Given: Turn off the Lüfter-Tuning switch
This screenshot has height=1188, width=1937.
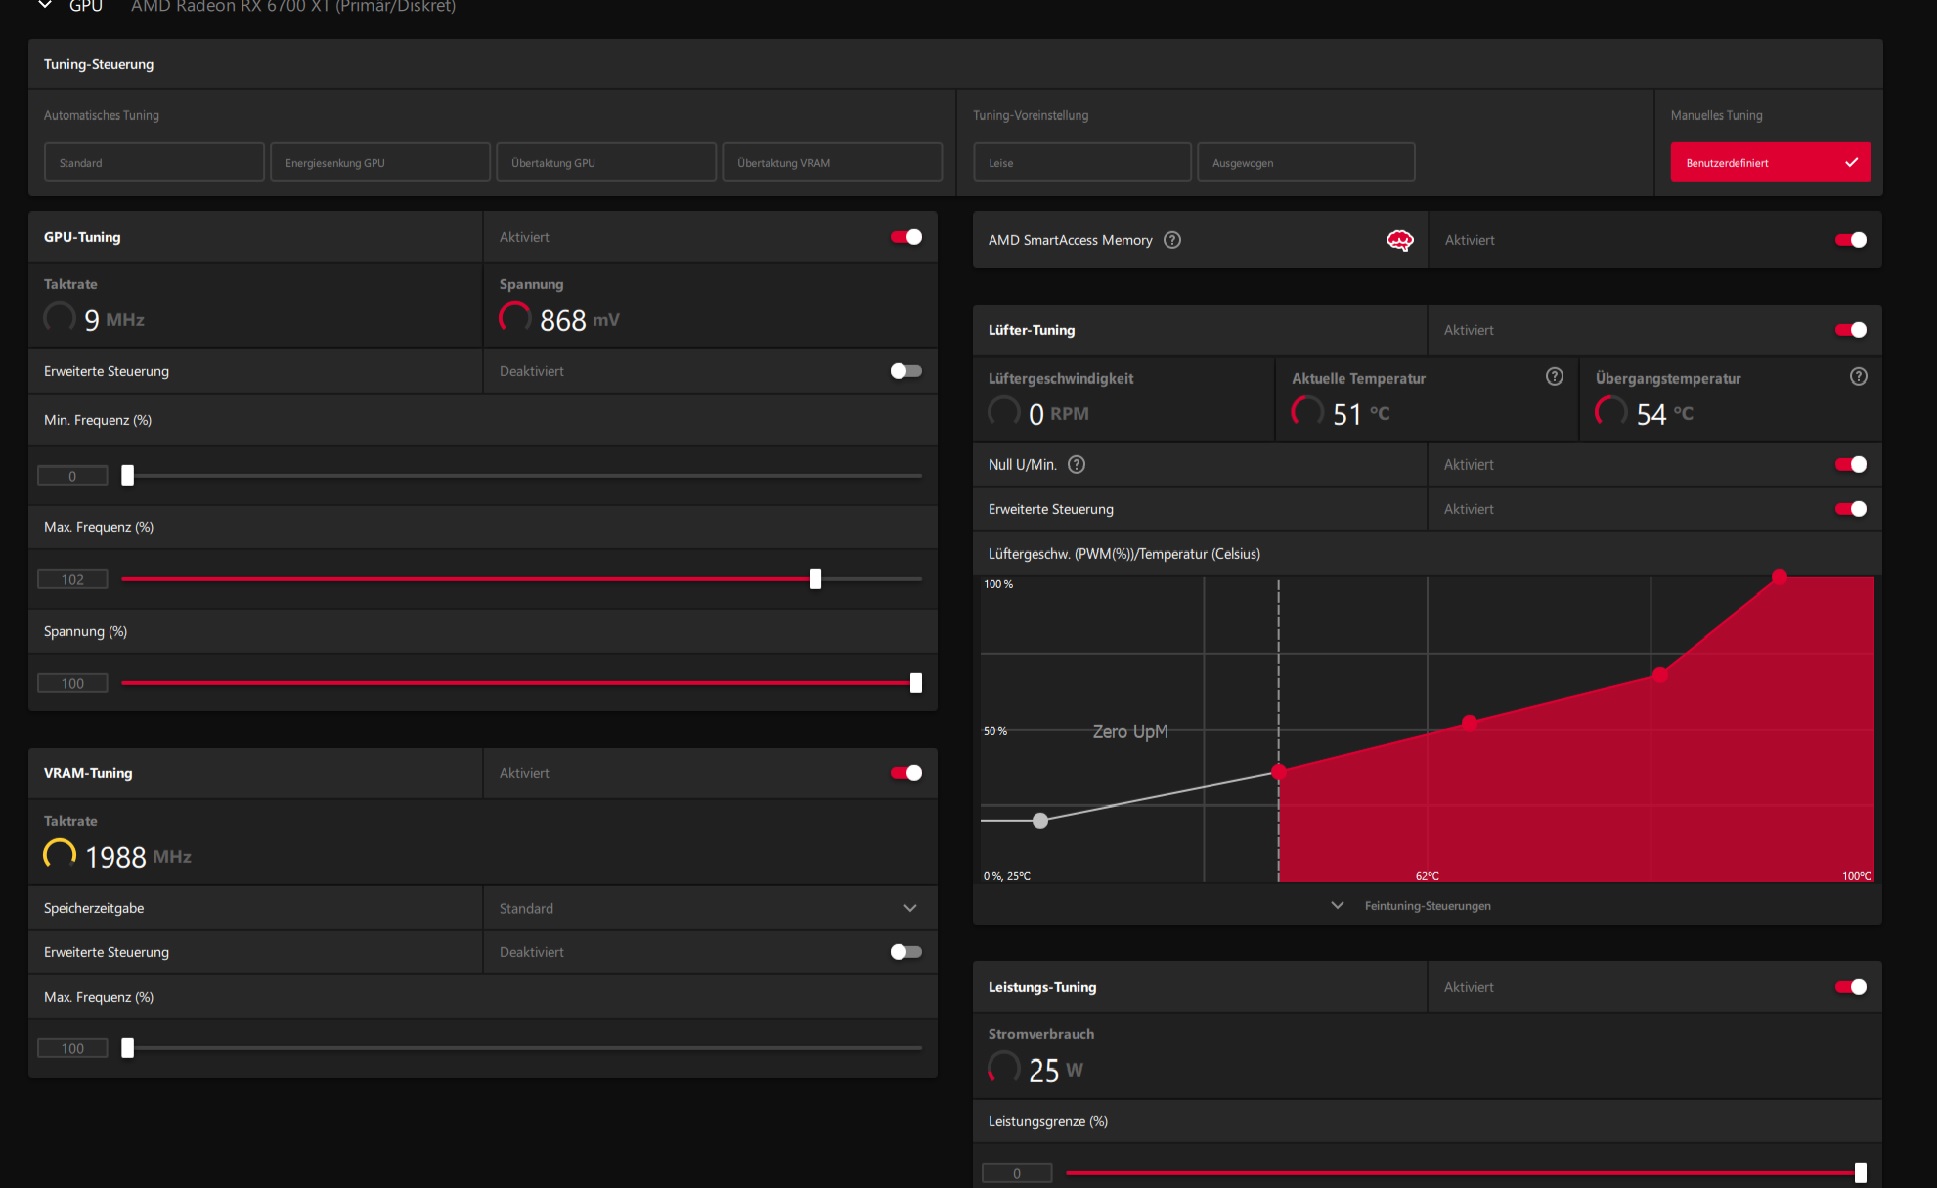Looking at the screenshot, I should click(1850, 330).
